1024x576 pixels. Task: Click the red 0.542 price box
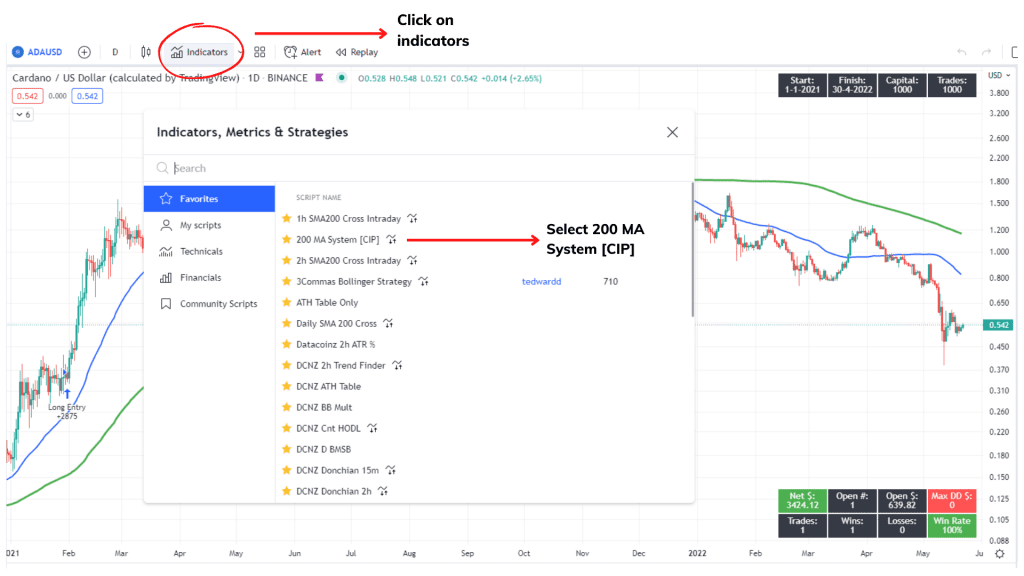(27, 96)
